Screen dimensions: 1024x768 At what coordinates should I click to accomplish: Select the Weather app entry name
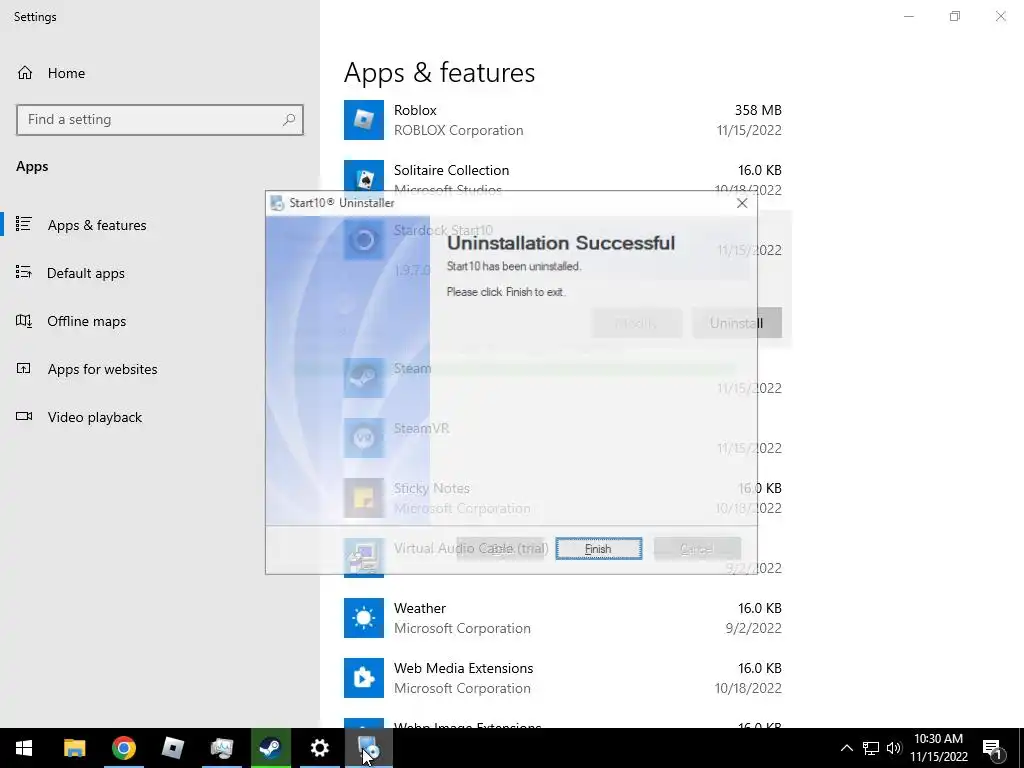click(x=420, y=609)
